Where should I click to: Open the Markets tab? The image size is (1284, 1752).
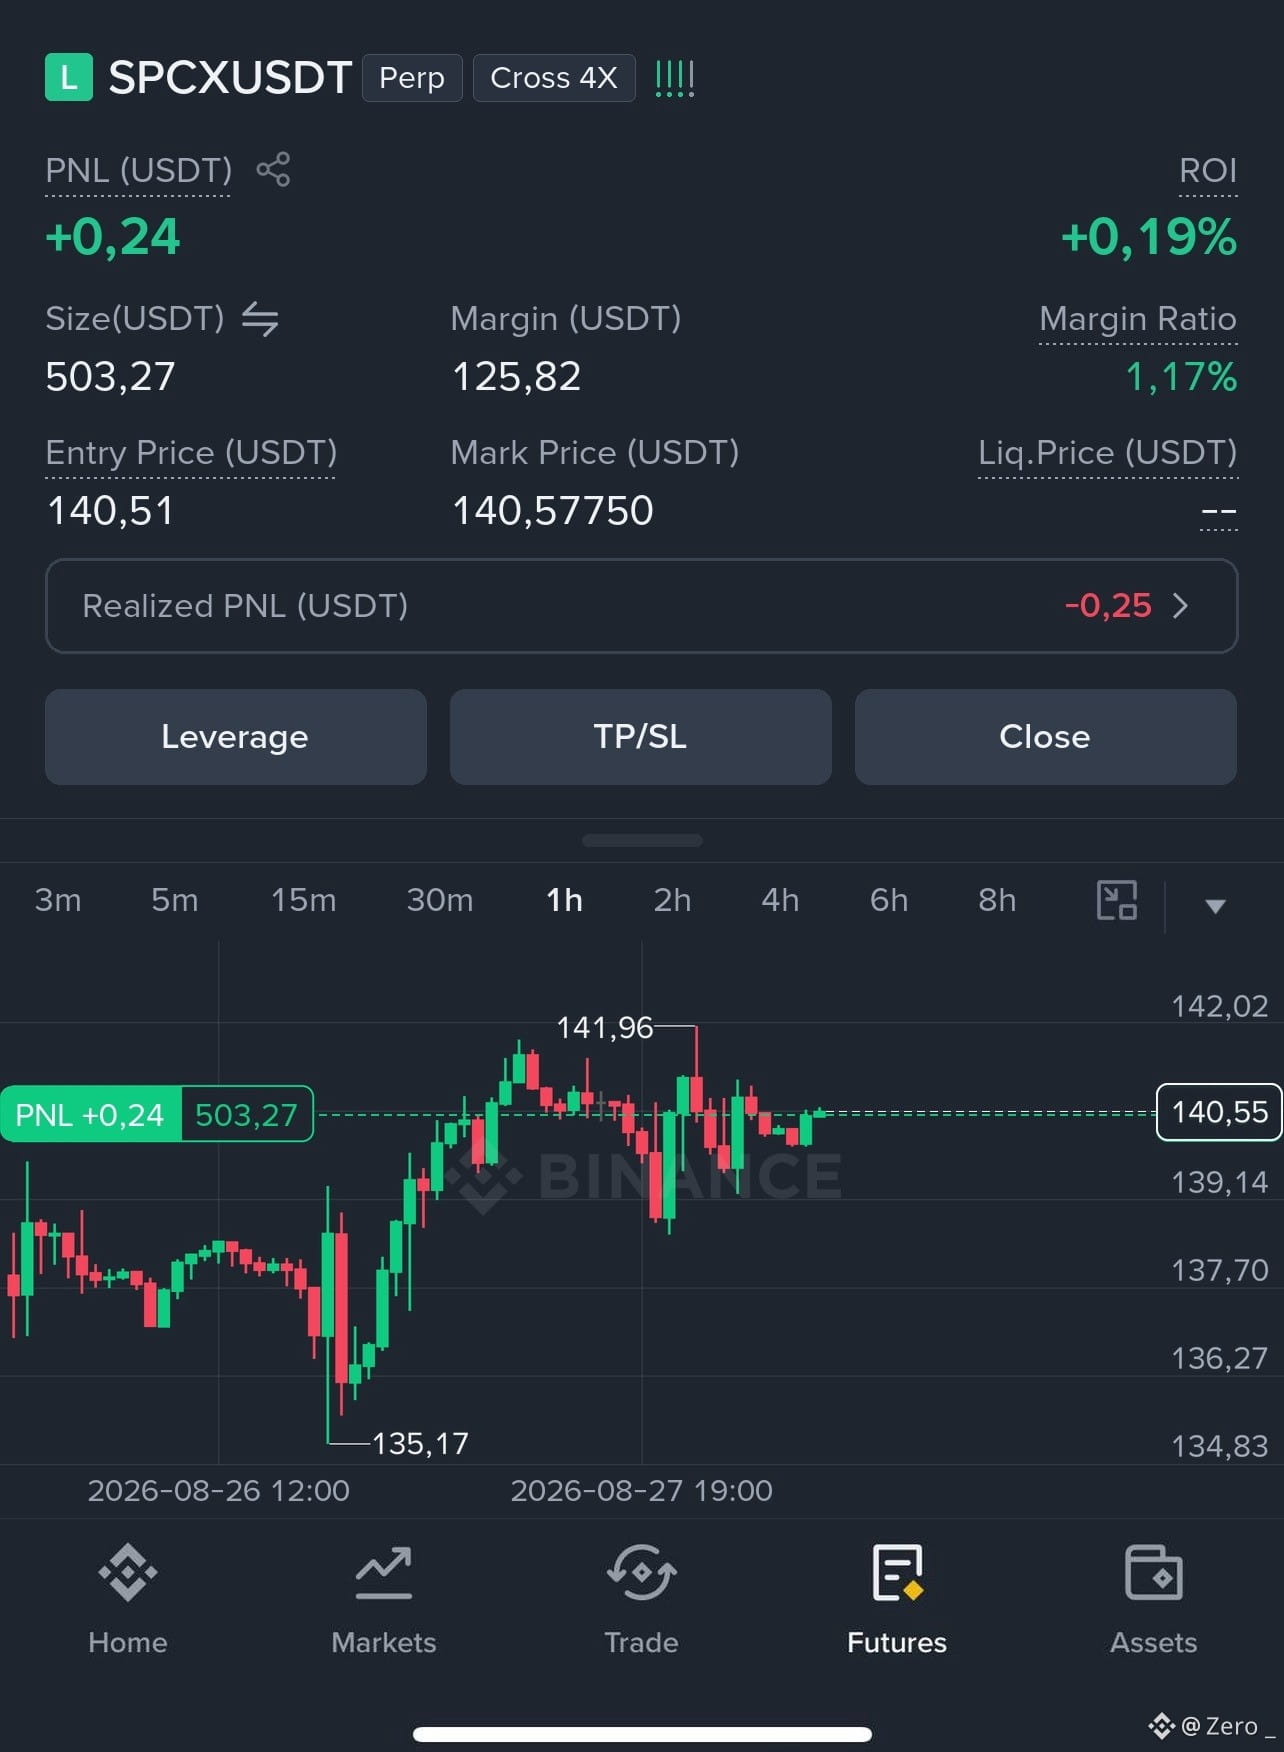pos(384,1599)
